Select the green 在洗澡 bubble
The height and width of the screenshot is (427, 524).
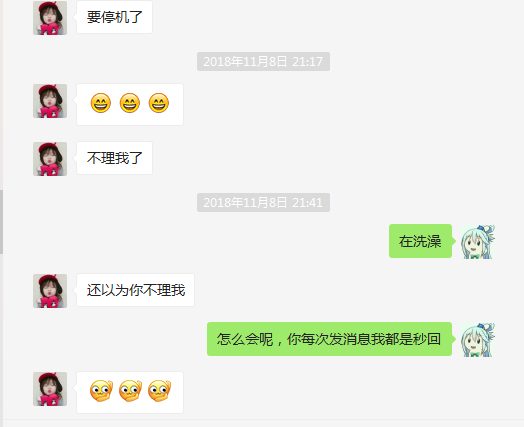coord(420,241)
